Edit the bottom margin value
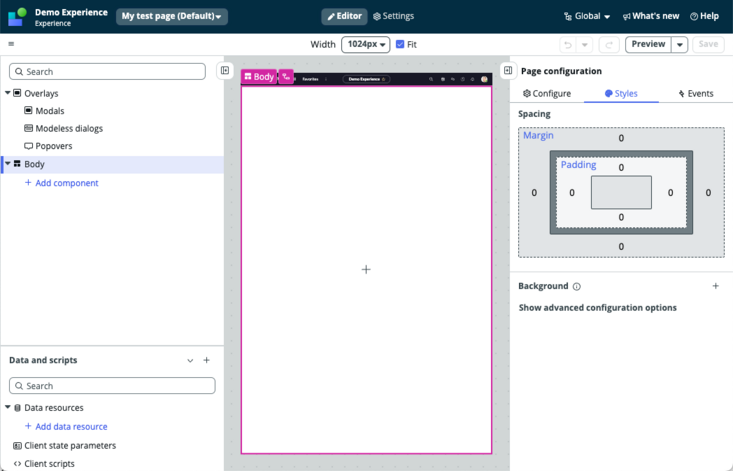Viewport: 733px width, 471px height. tap(621, 247)
